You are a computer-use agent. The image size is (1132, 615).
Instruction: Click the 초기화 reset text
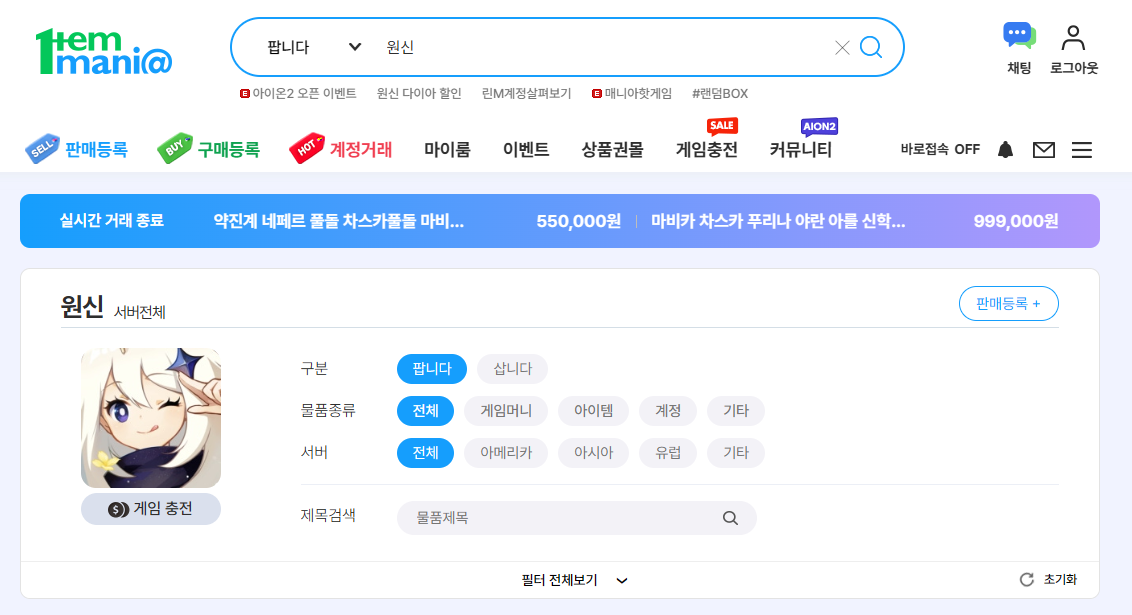click(1060, 580)
